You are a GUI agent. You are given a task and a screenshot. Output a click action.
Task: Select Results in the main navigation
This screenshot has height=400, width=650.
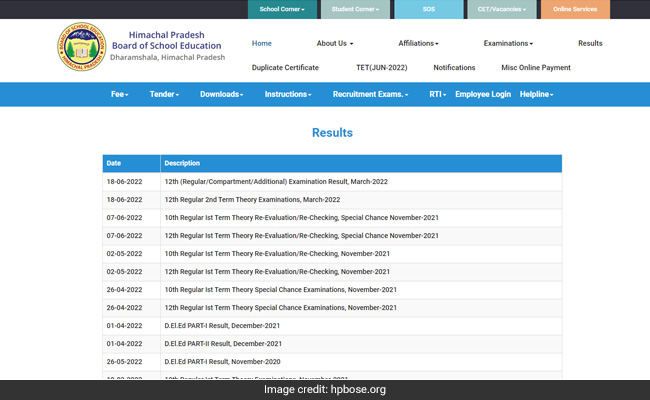[590, 44]
